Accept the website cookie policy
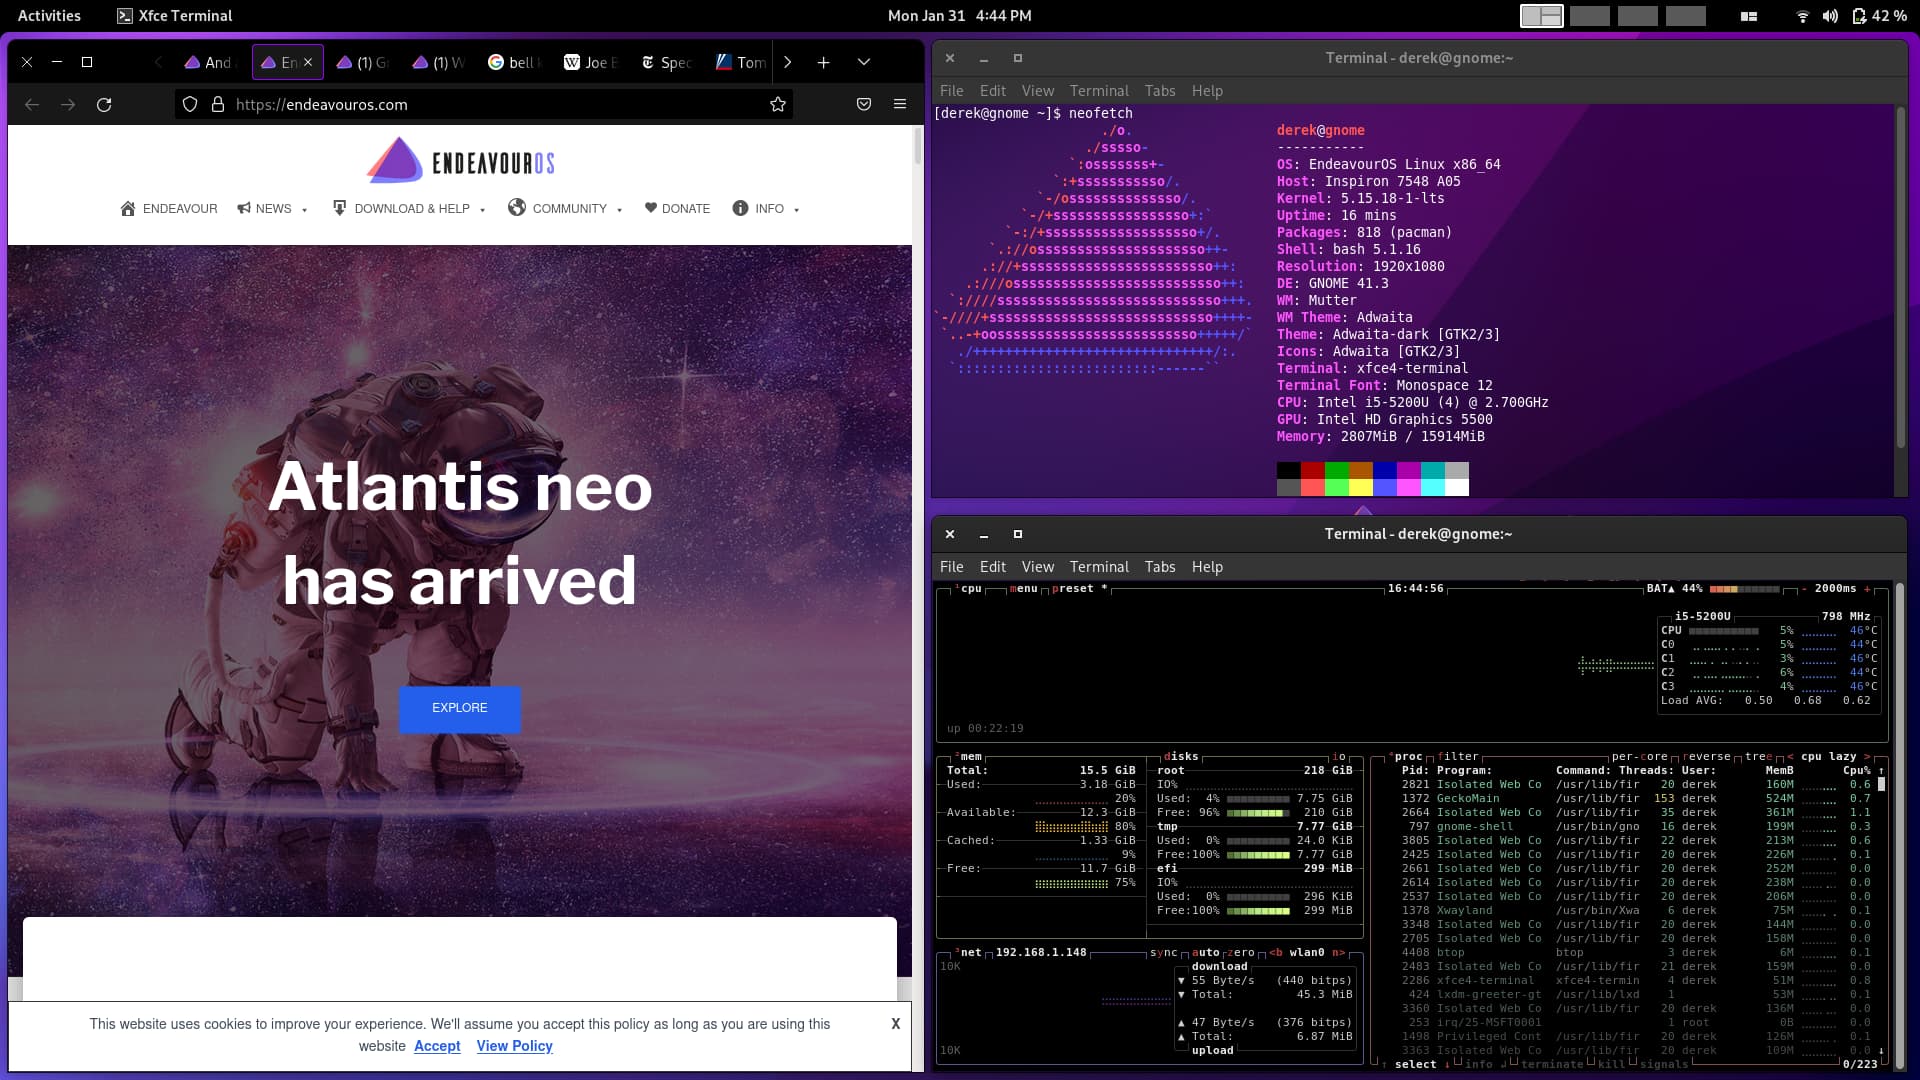The height and width of the screenshot is (1080, 1920). coord(436,1046)
